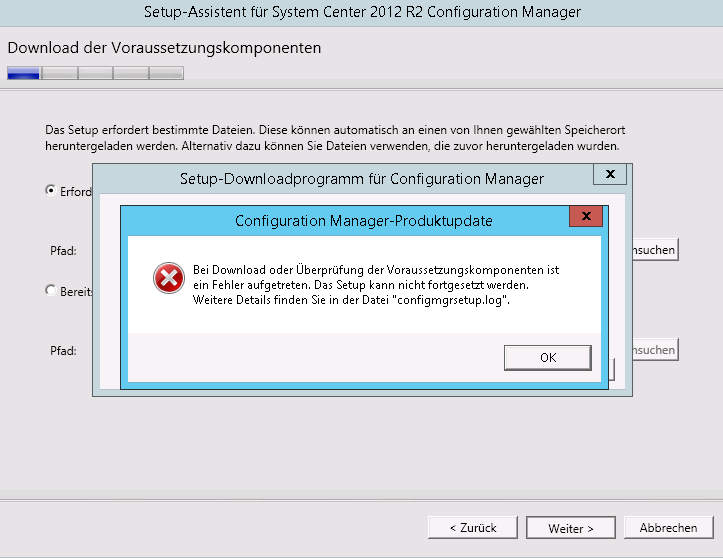Close the Configuration Manager-Produktupdate dialog with red X

(x=586, y=216)
